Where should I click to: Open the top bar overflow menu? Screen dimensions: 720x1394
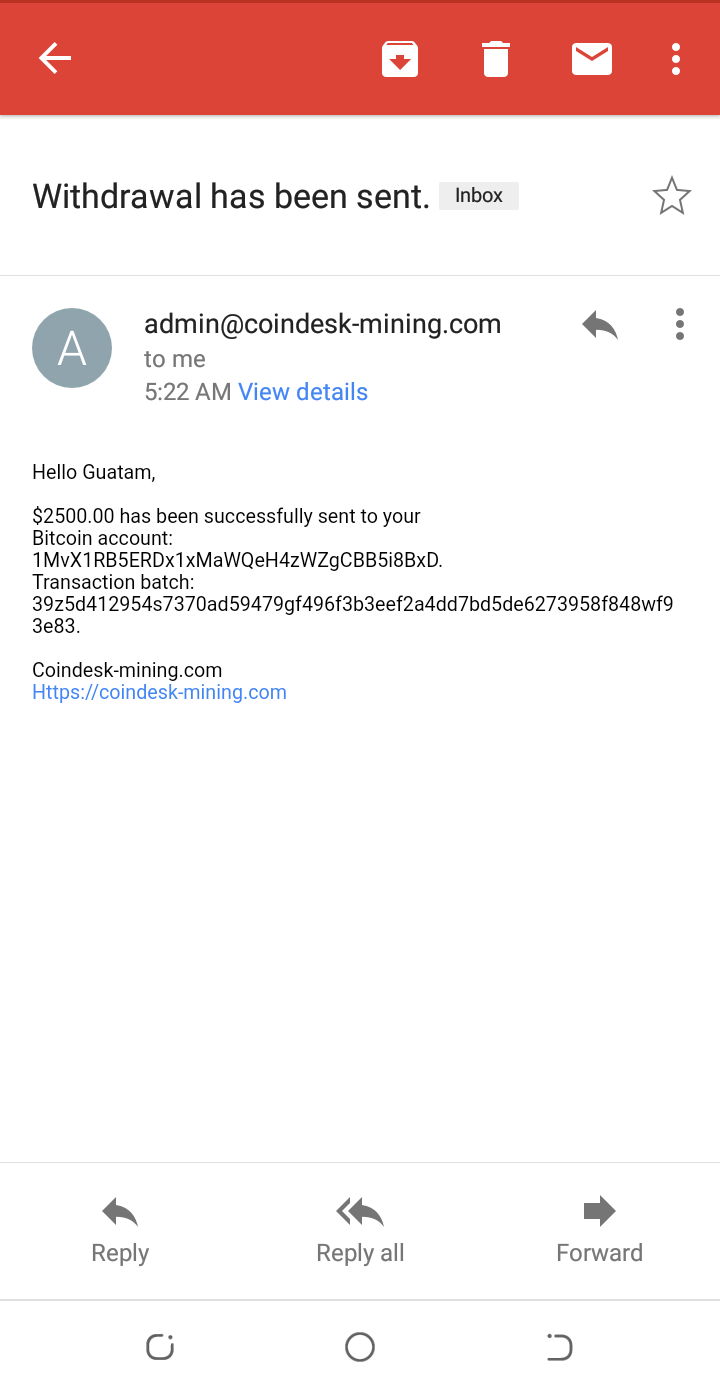tap(676, 59)
